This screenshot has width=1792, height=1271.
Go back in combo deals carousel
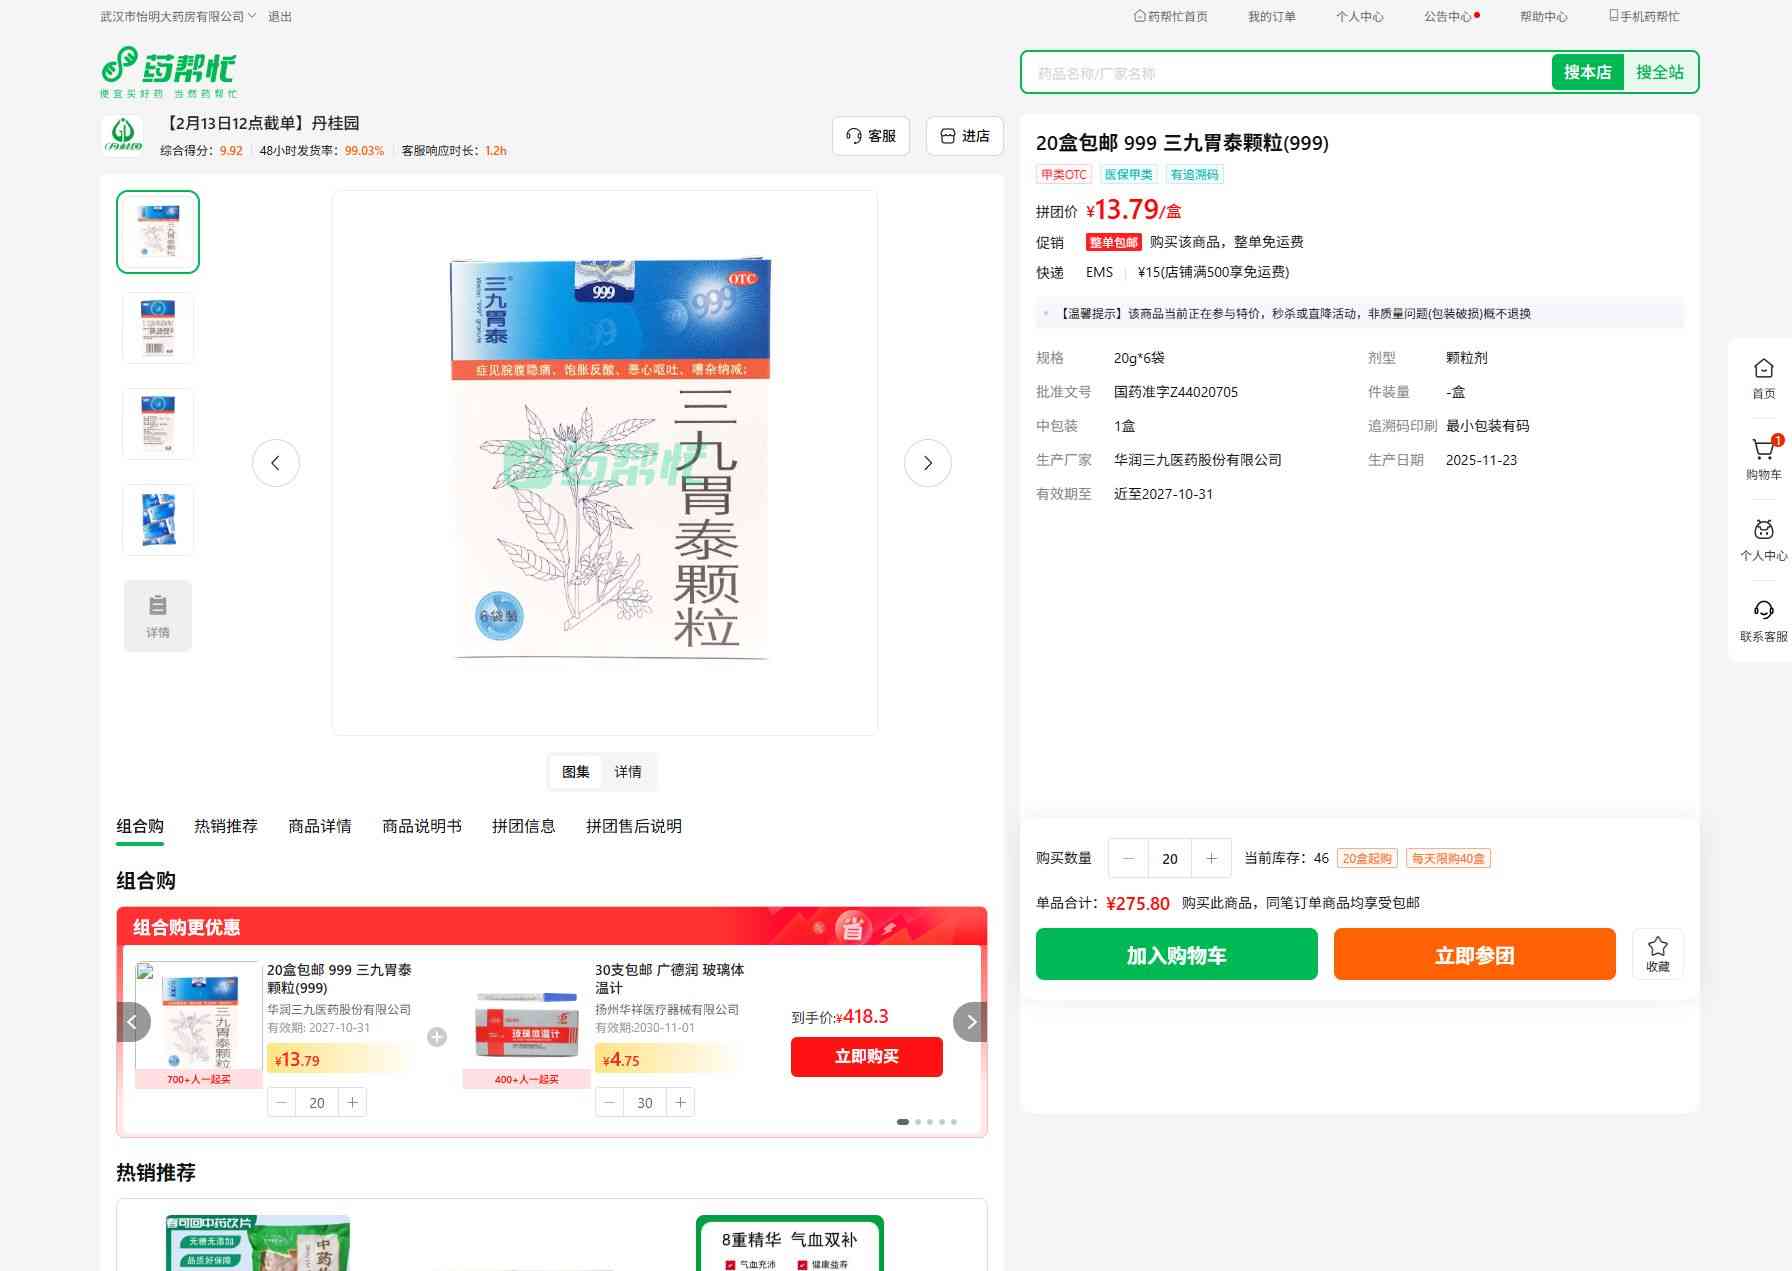tap(133, 1022)
